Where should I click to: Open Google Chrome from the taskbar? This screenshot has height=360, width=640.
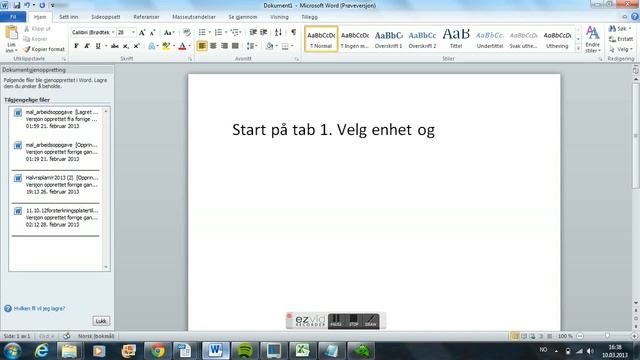tap(157, 351)
